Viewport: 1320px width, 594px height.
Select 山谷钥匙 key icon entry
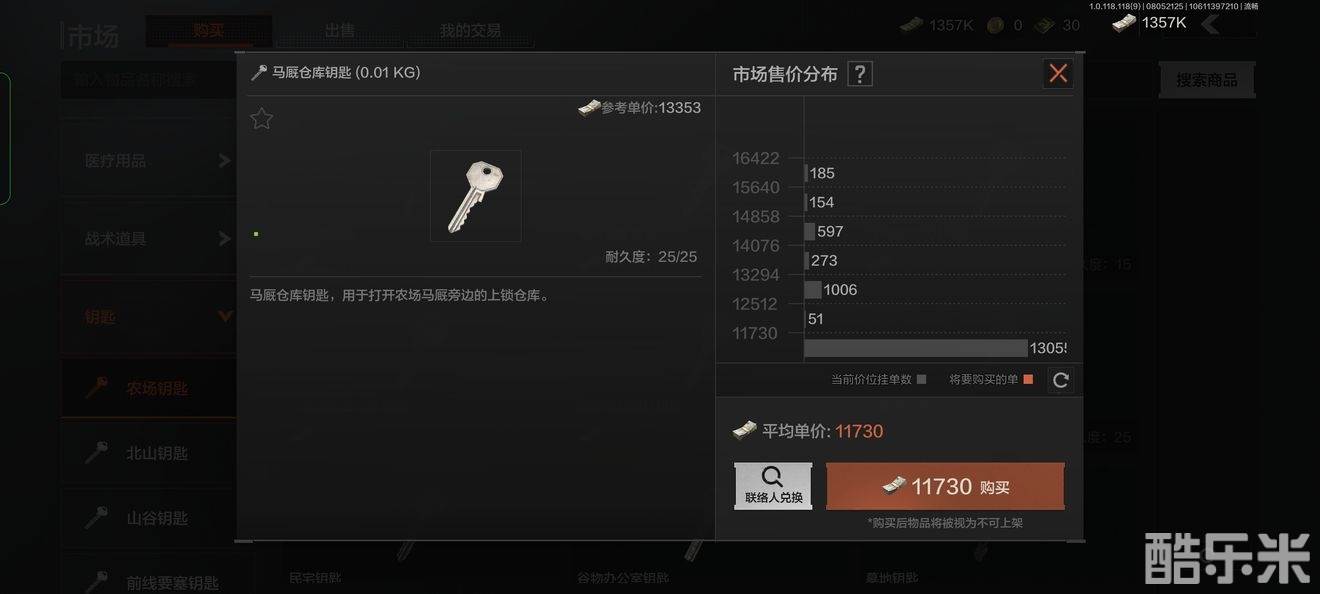(x=96, y=518)
